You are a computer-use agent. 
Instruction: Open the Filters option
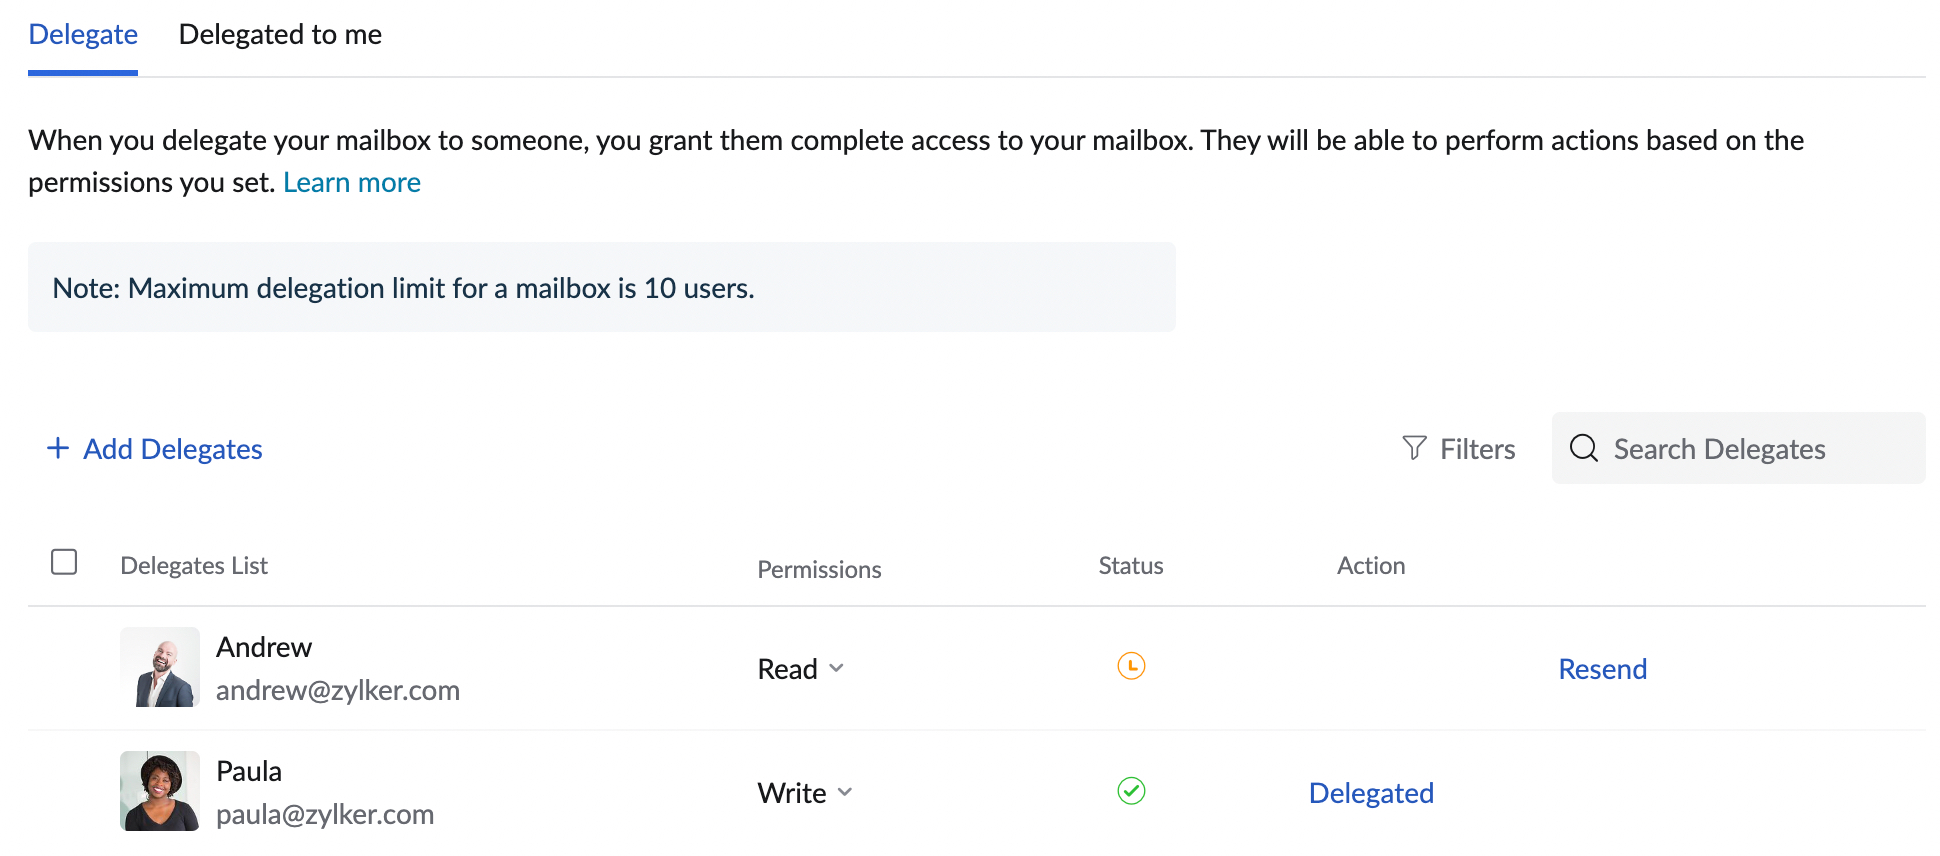click(x=1477, y=449)
